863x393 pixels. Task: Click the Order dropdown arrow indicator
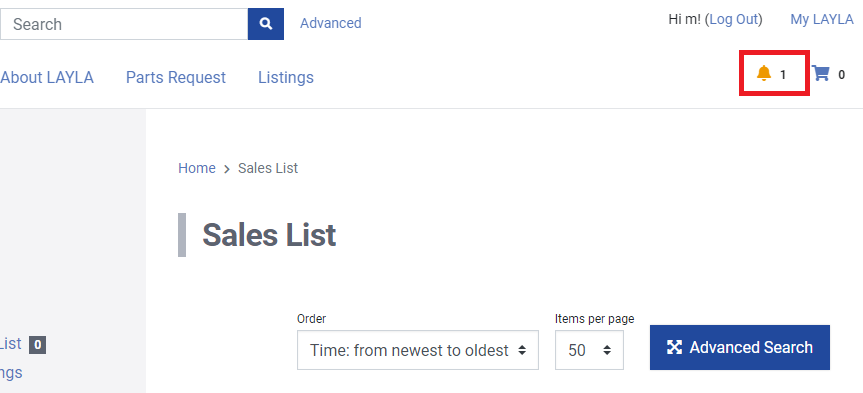[x=522, y=350]
